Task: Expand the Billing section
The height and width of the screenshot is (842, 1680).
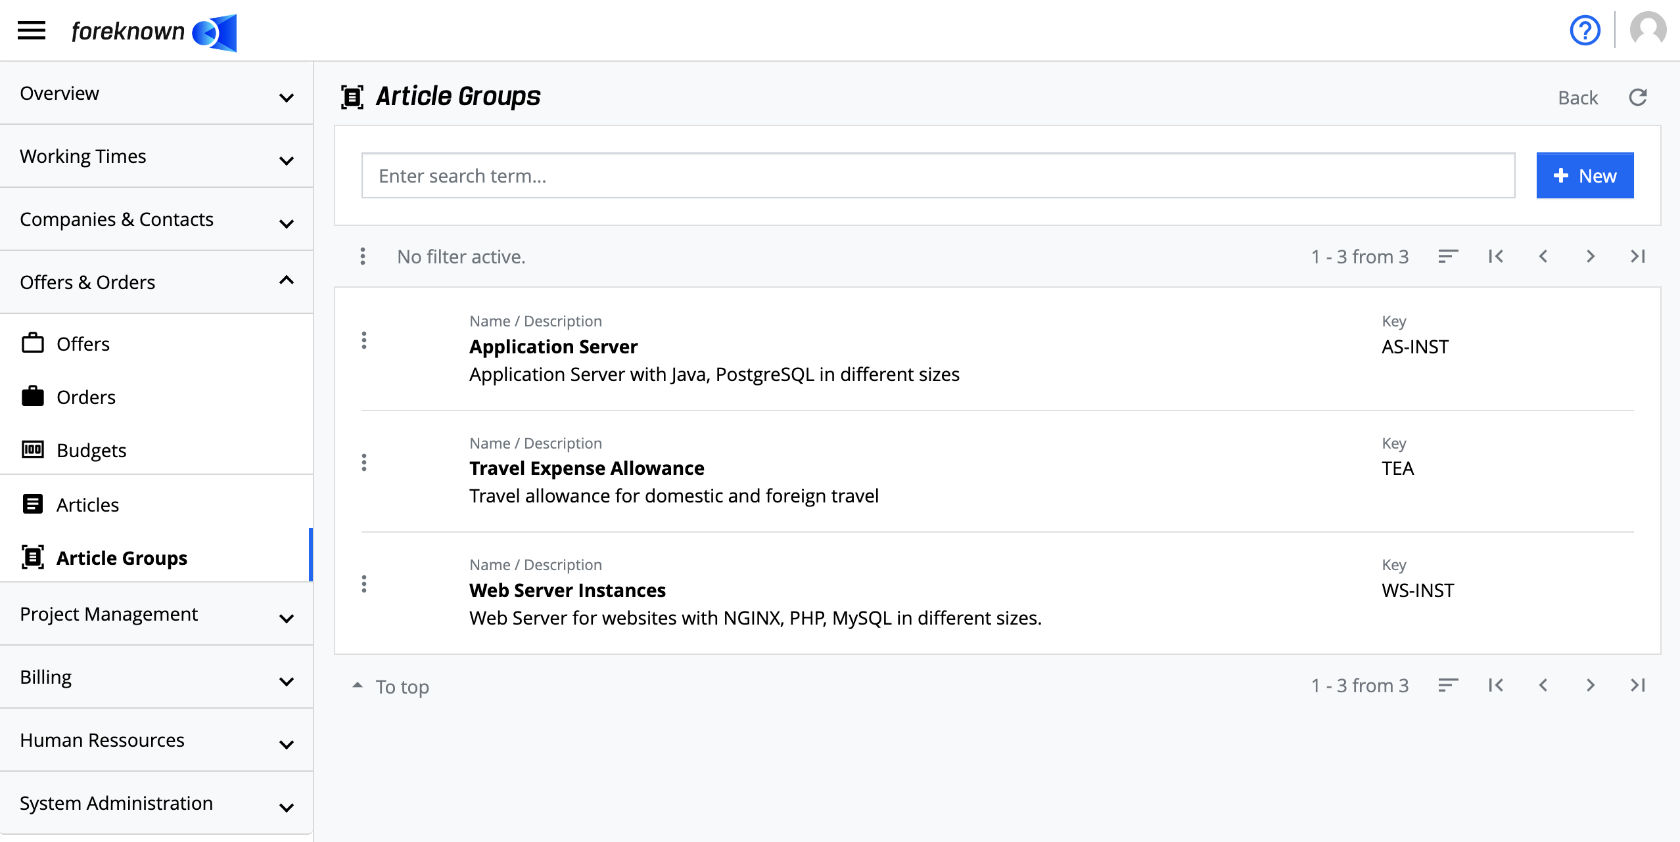Action: [156, 677]
